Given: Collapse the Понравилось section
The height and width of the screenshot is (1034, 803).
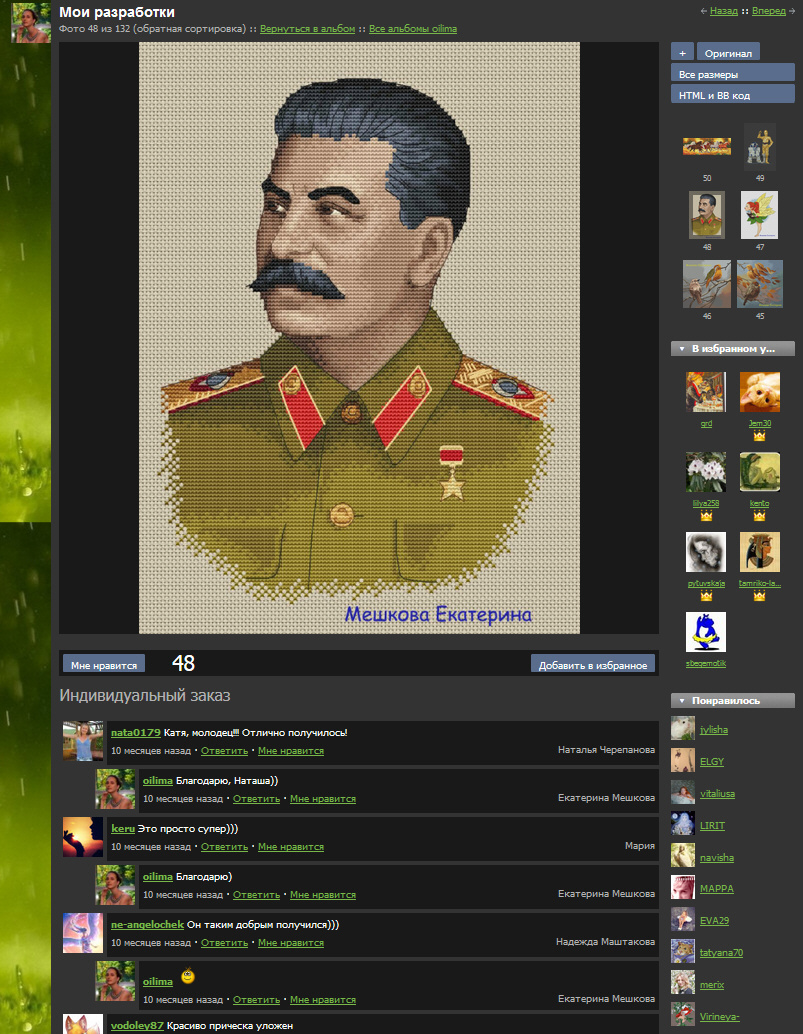Looking at the screenshot, I should pyautogui.click(x=732, y=700).
